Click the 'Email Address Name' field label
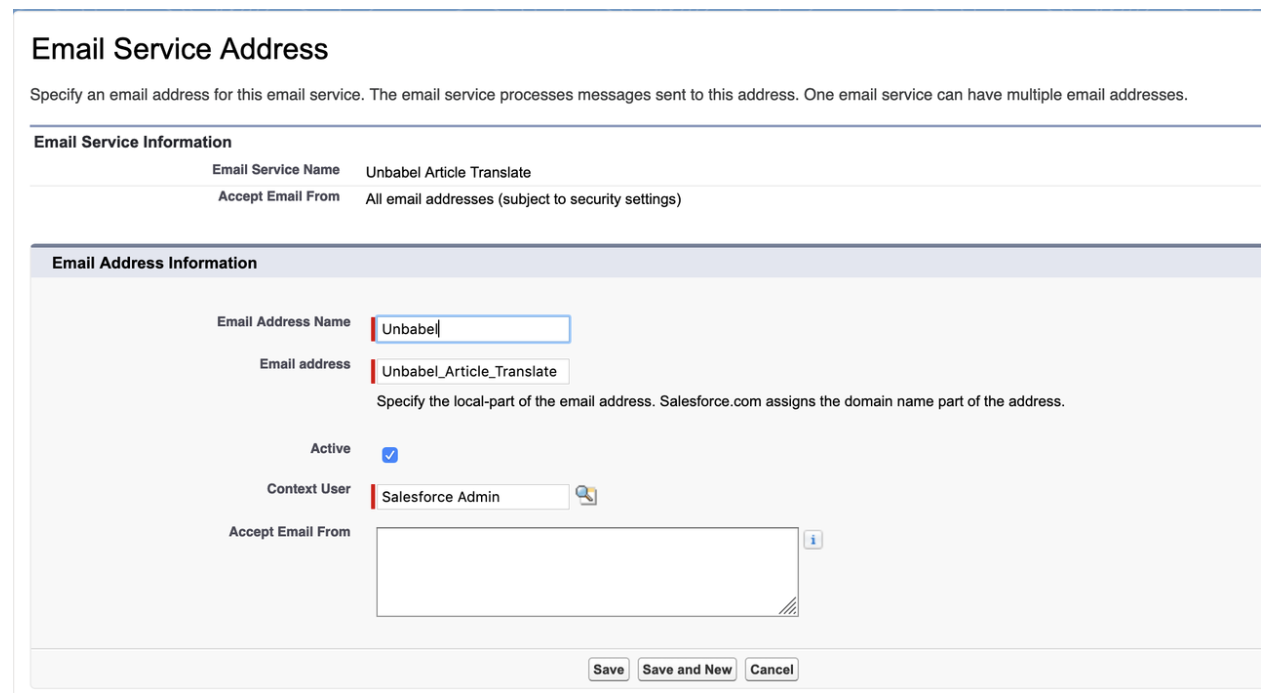1281x699 pixels. [284, 322]
